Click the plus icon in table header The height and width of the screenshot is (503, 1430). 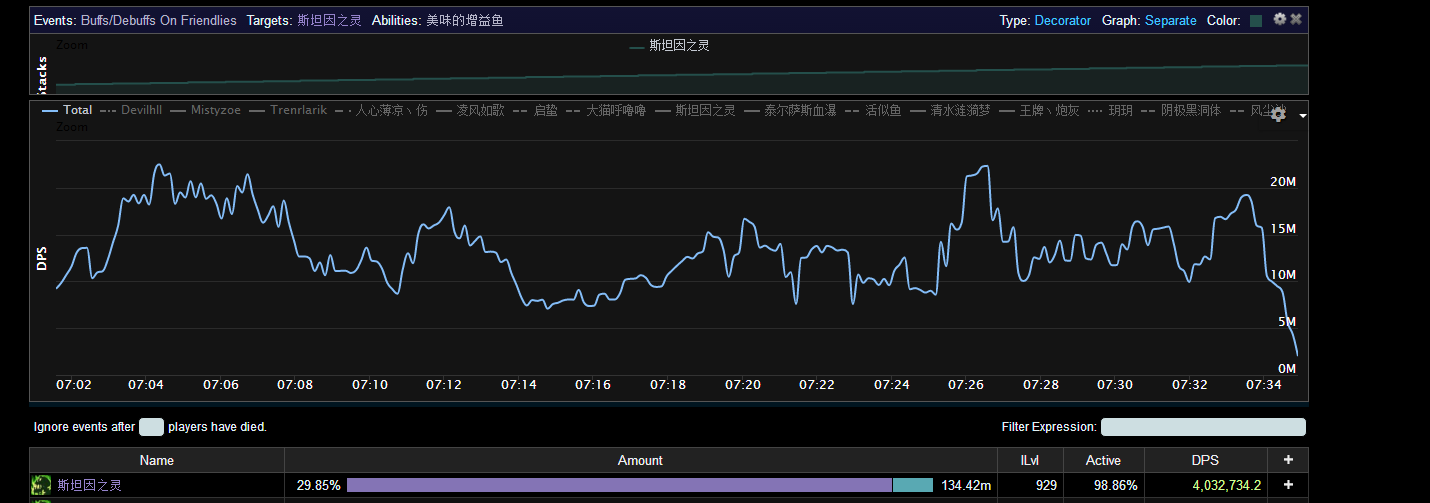click(x=1288, y=460)
